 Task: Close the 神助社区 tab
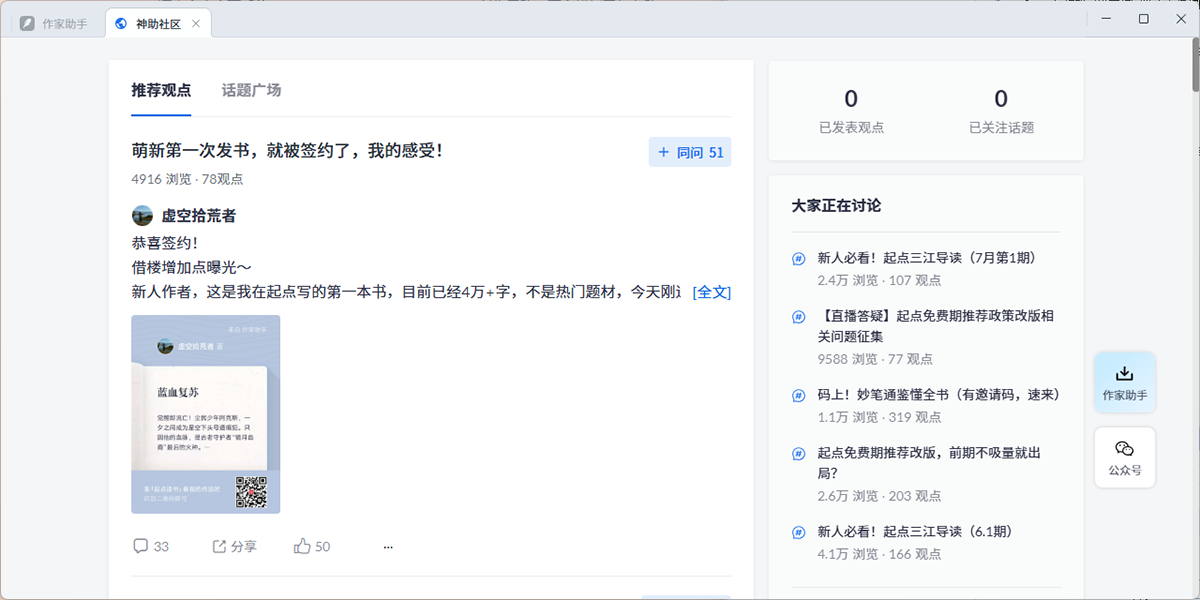195,23
